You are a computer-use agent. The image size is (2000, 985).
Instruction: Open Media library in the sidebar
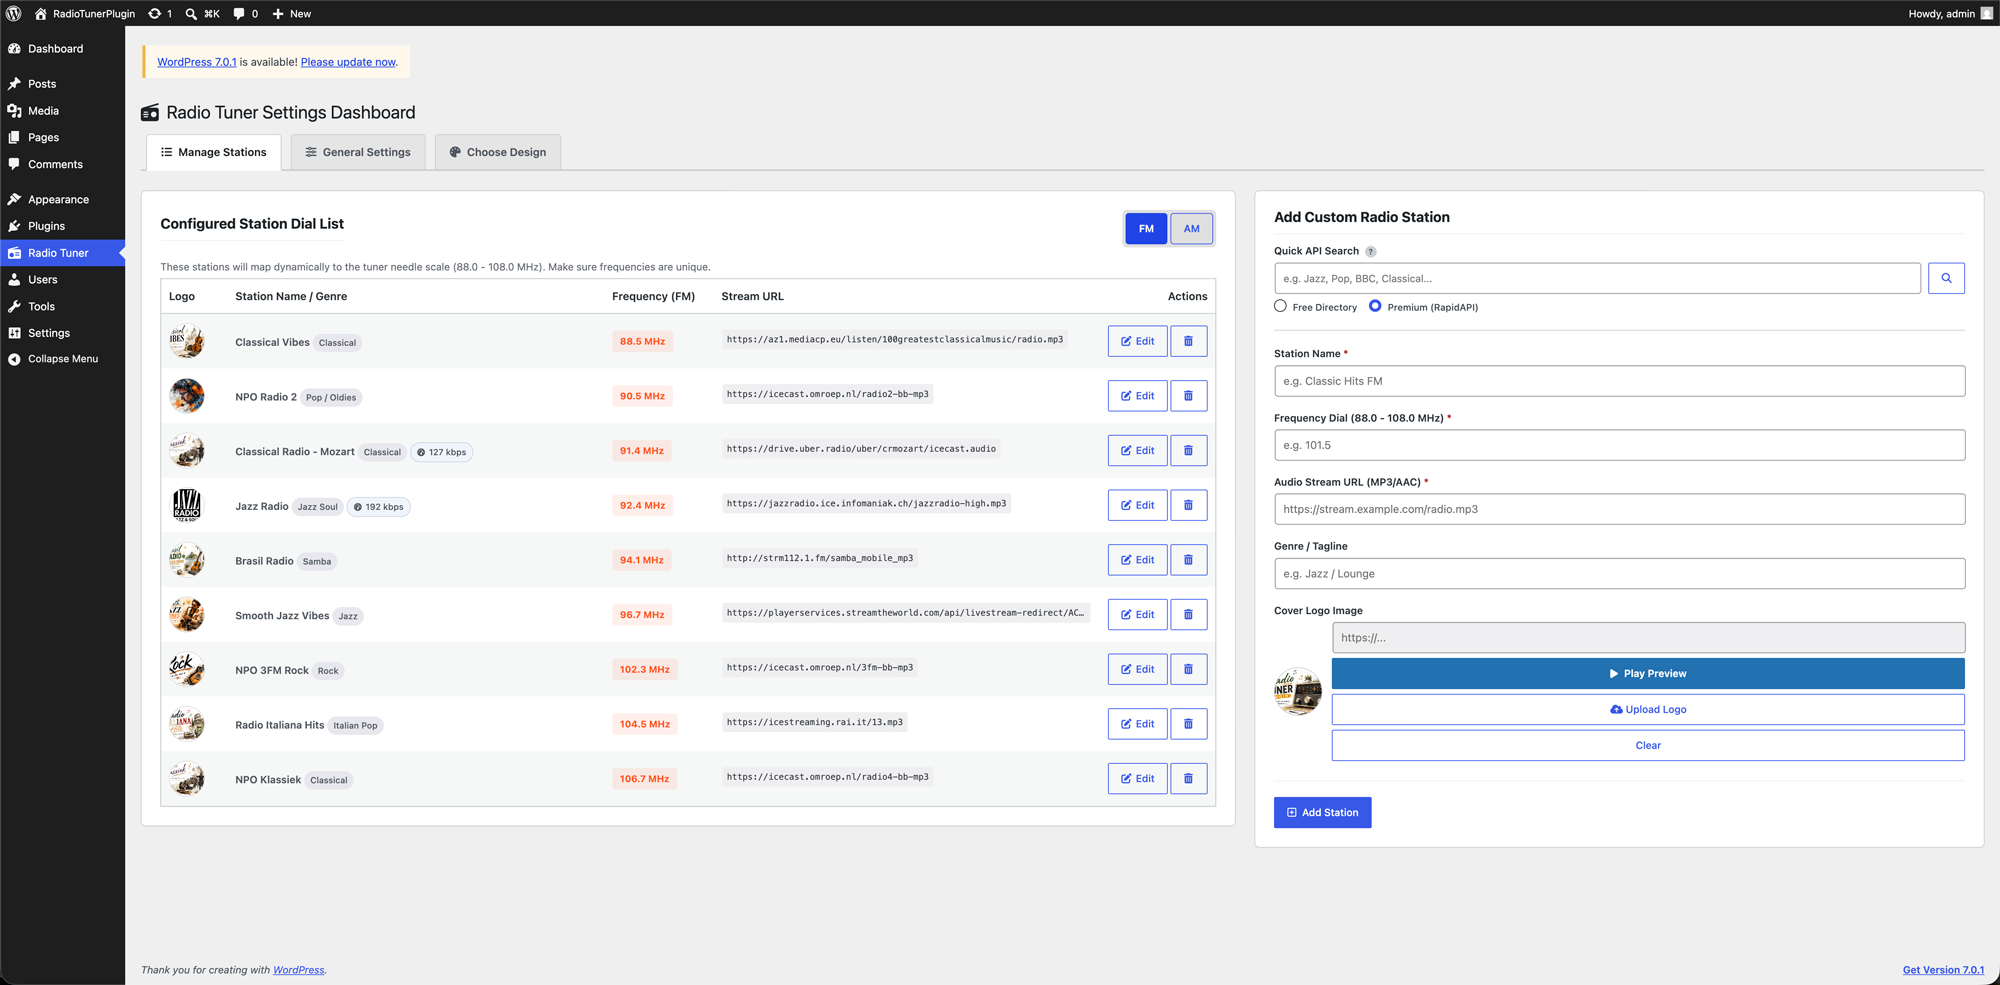pos(62,111)
